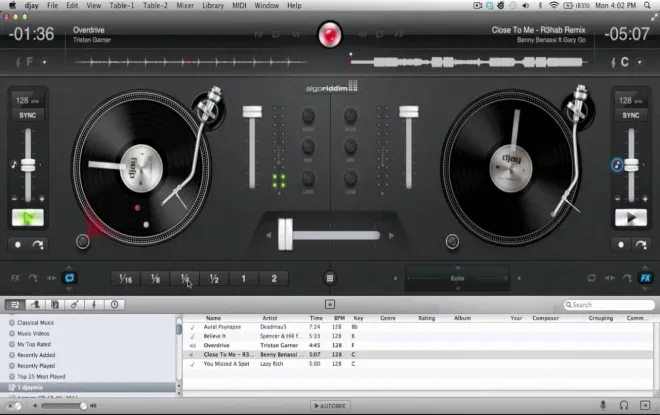Toggle the blue FX button on right deck
Screen dimensions: 660x415
tap(645, 278)
